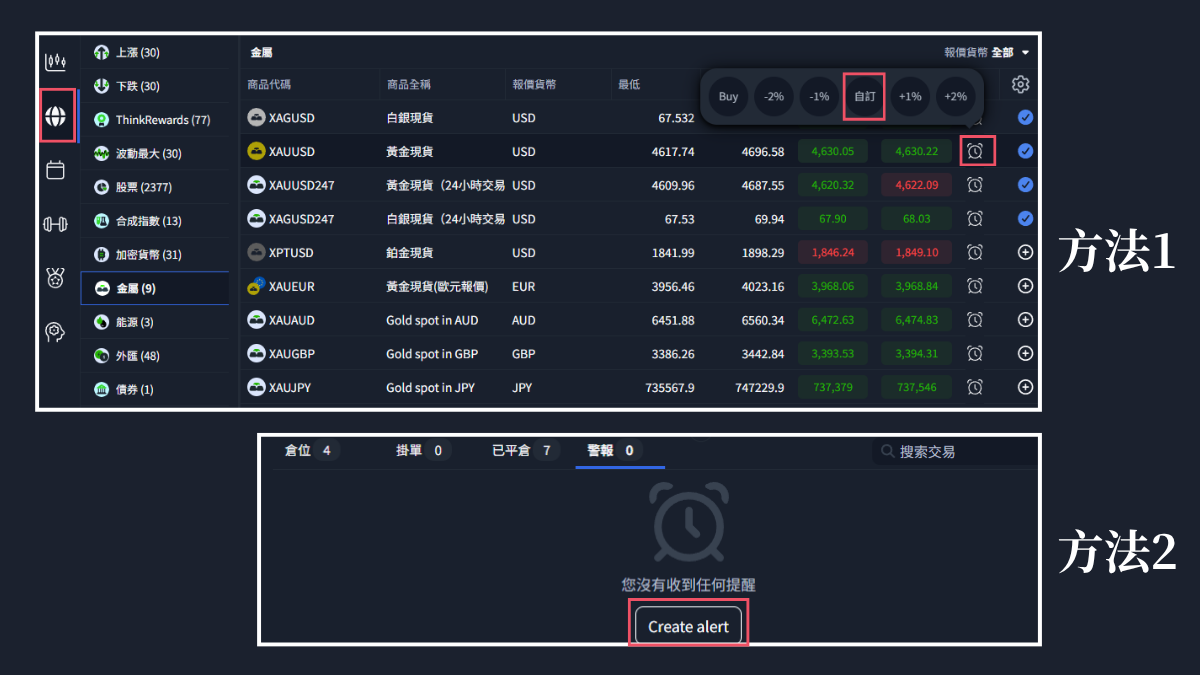The width and height of the screenshot is (1200, 675).
Task: Select 合成指數 (13) category
Action: tap(155, 221)
